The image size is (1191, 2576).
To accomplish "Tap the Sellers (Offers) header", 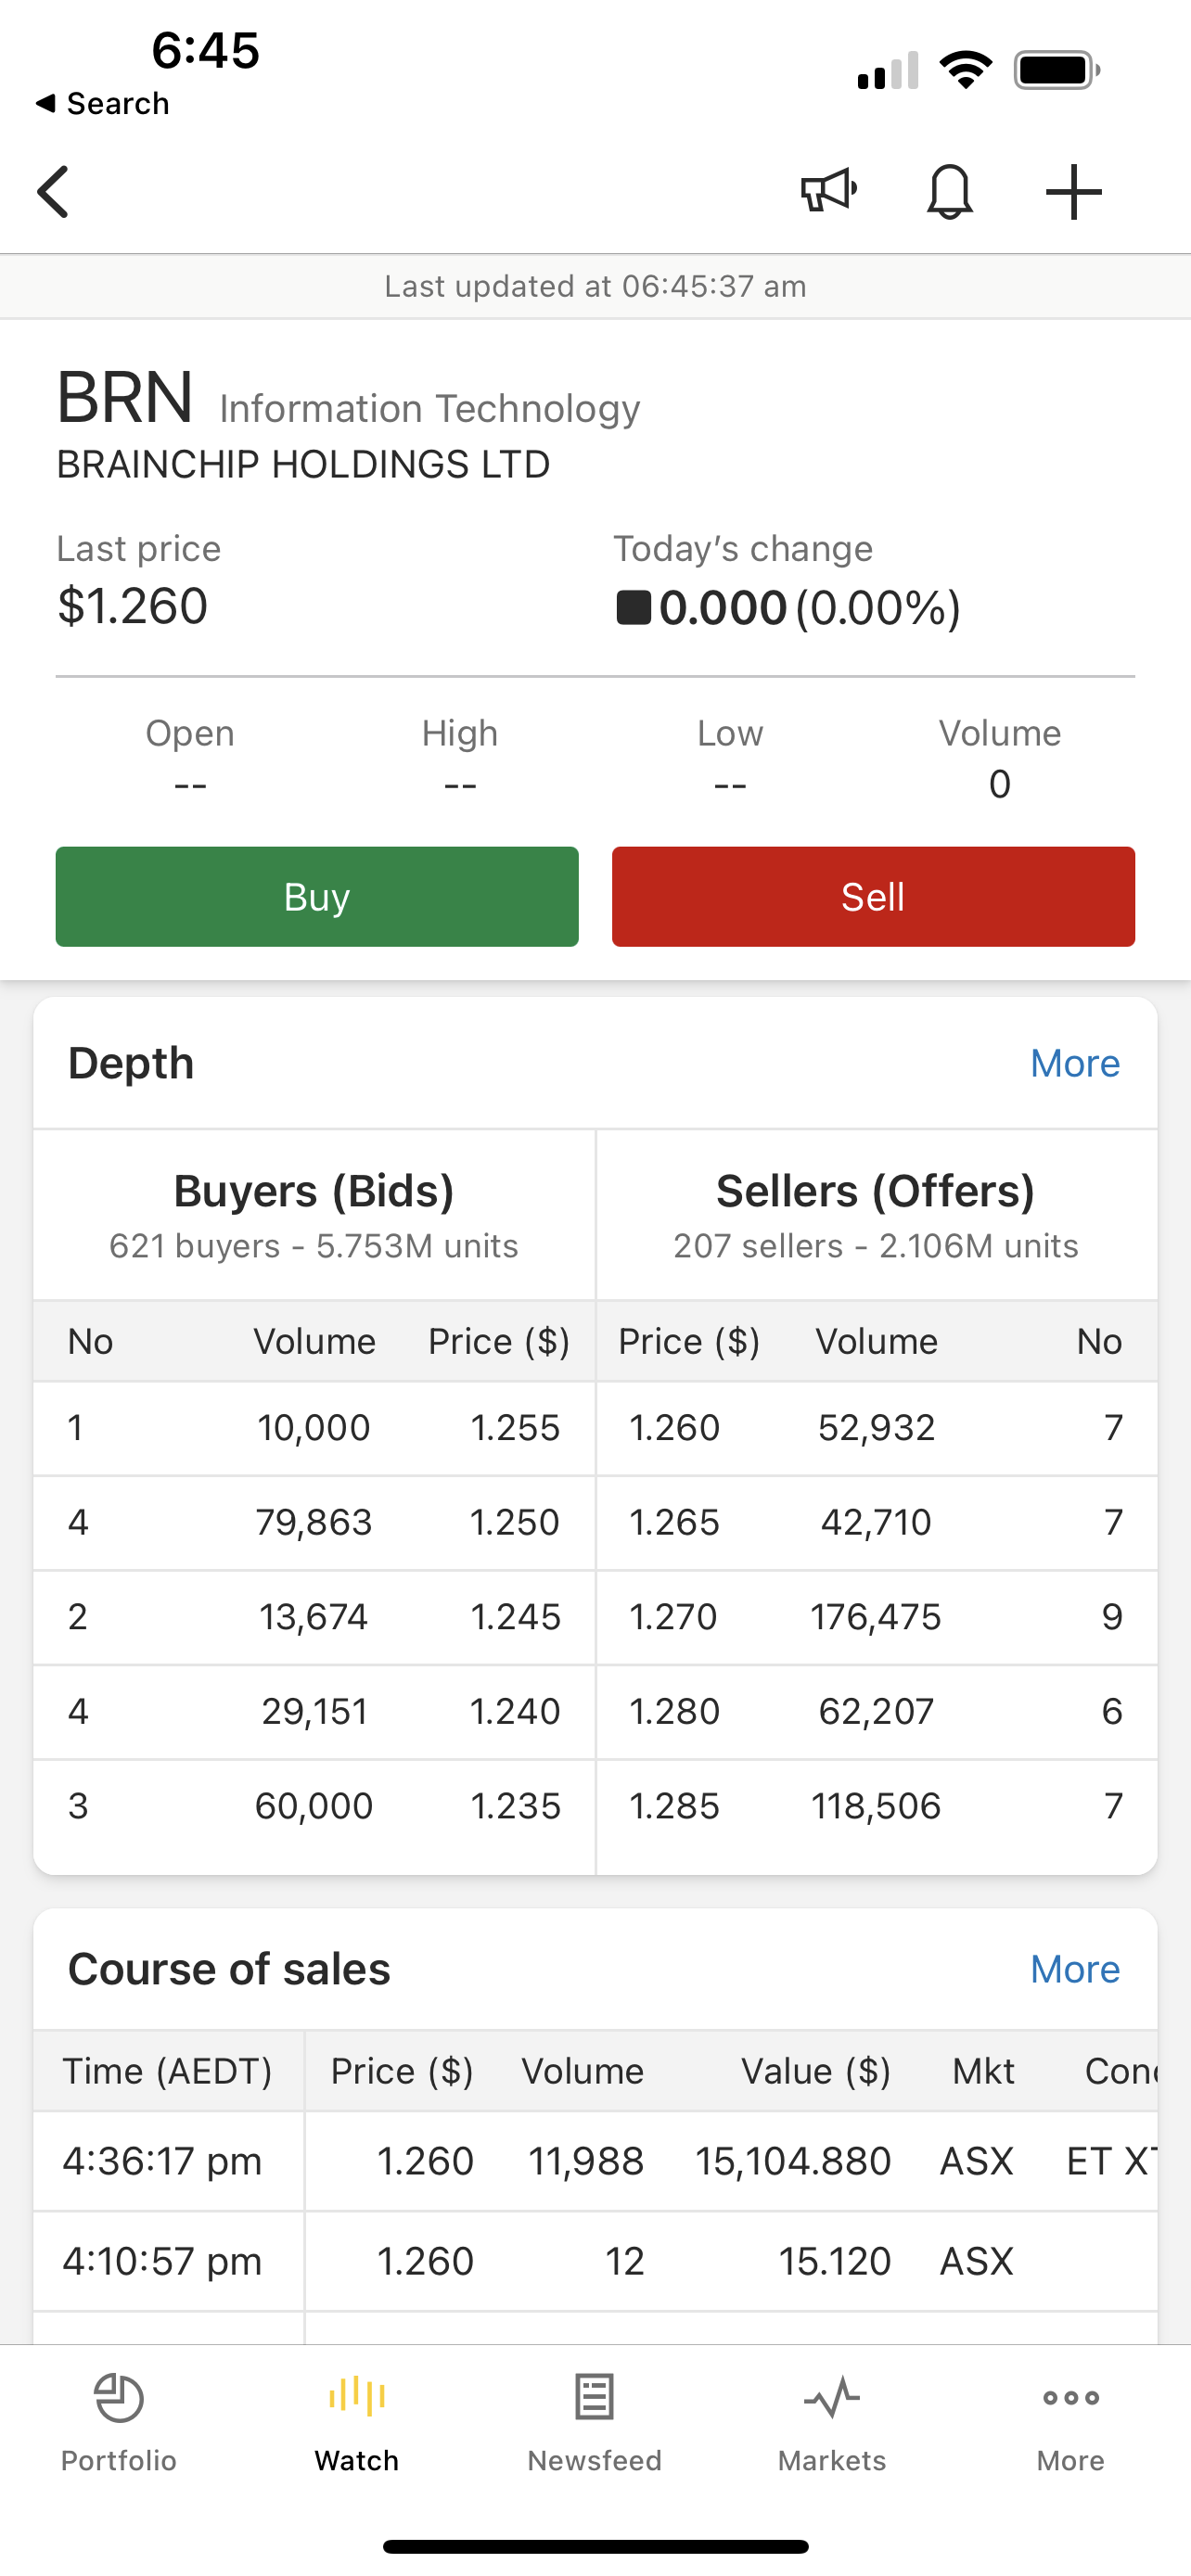I will click(875, 1191).
